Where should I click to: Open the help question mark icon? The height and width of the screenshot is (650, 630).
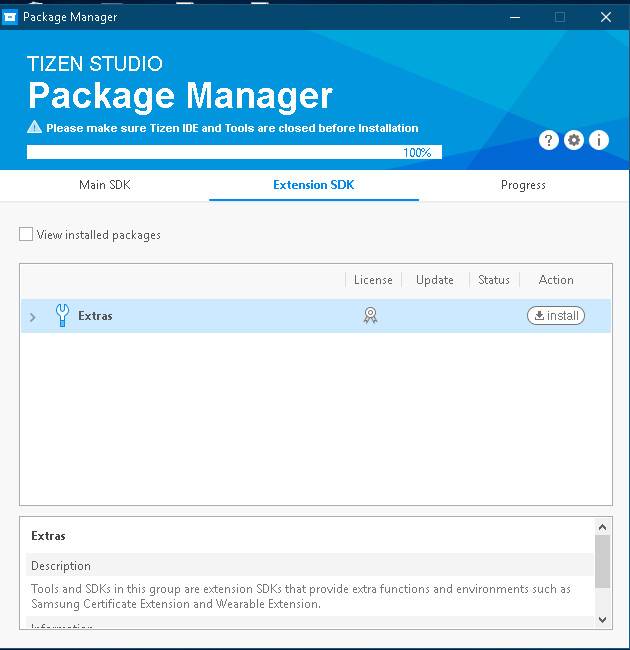[548, 141]
